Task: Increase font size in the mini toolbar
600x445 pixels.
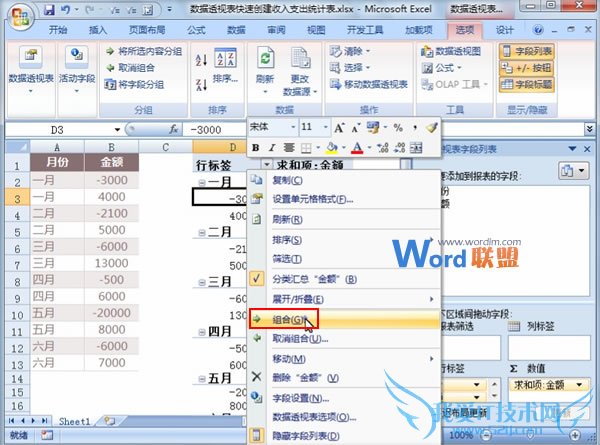Action: pos(339,127)
